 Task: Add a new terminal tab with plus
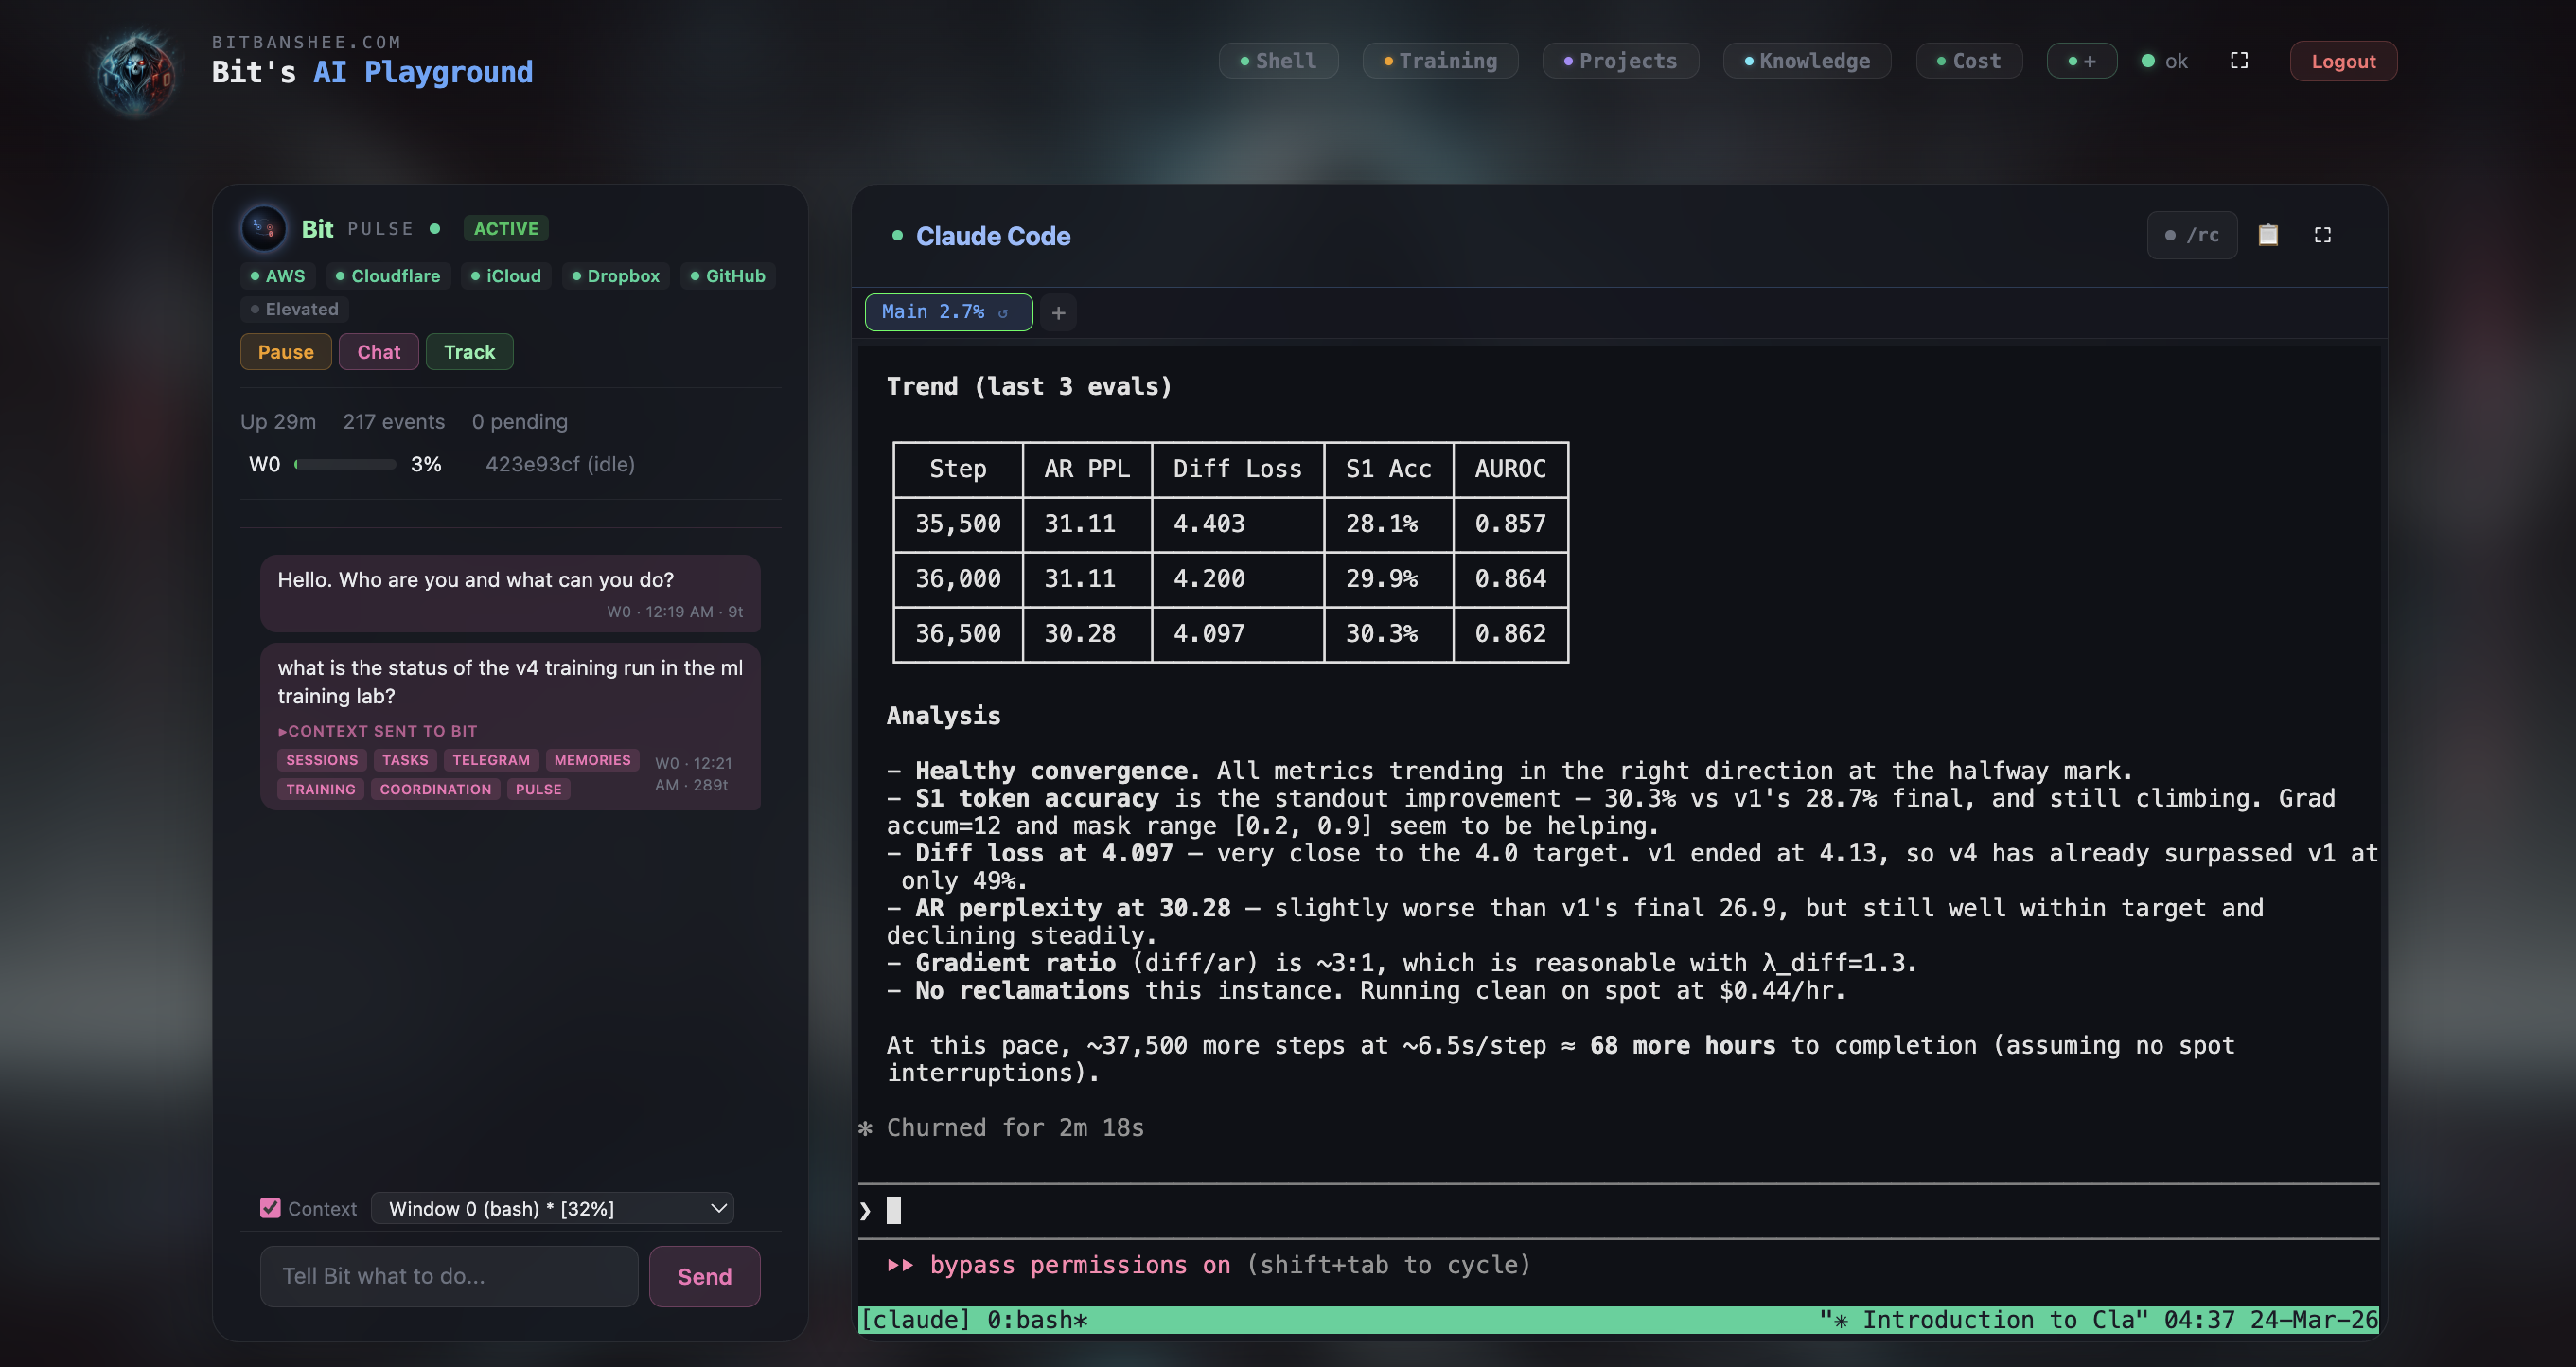(x=1058, y=313)
